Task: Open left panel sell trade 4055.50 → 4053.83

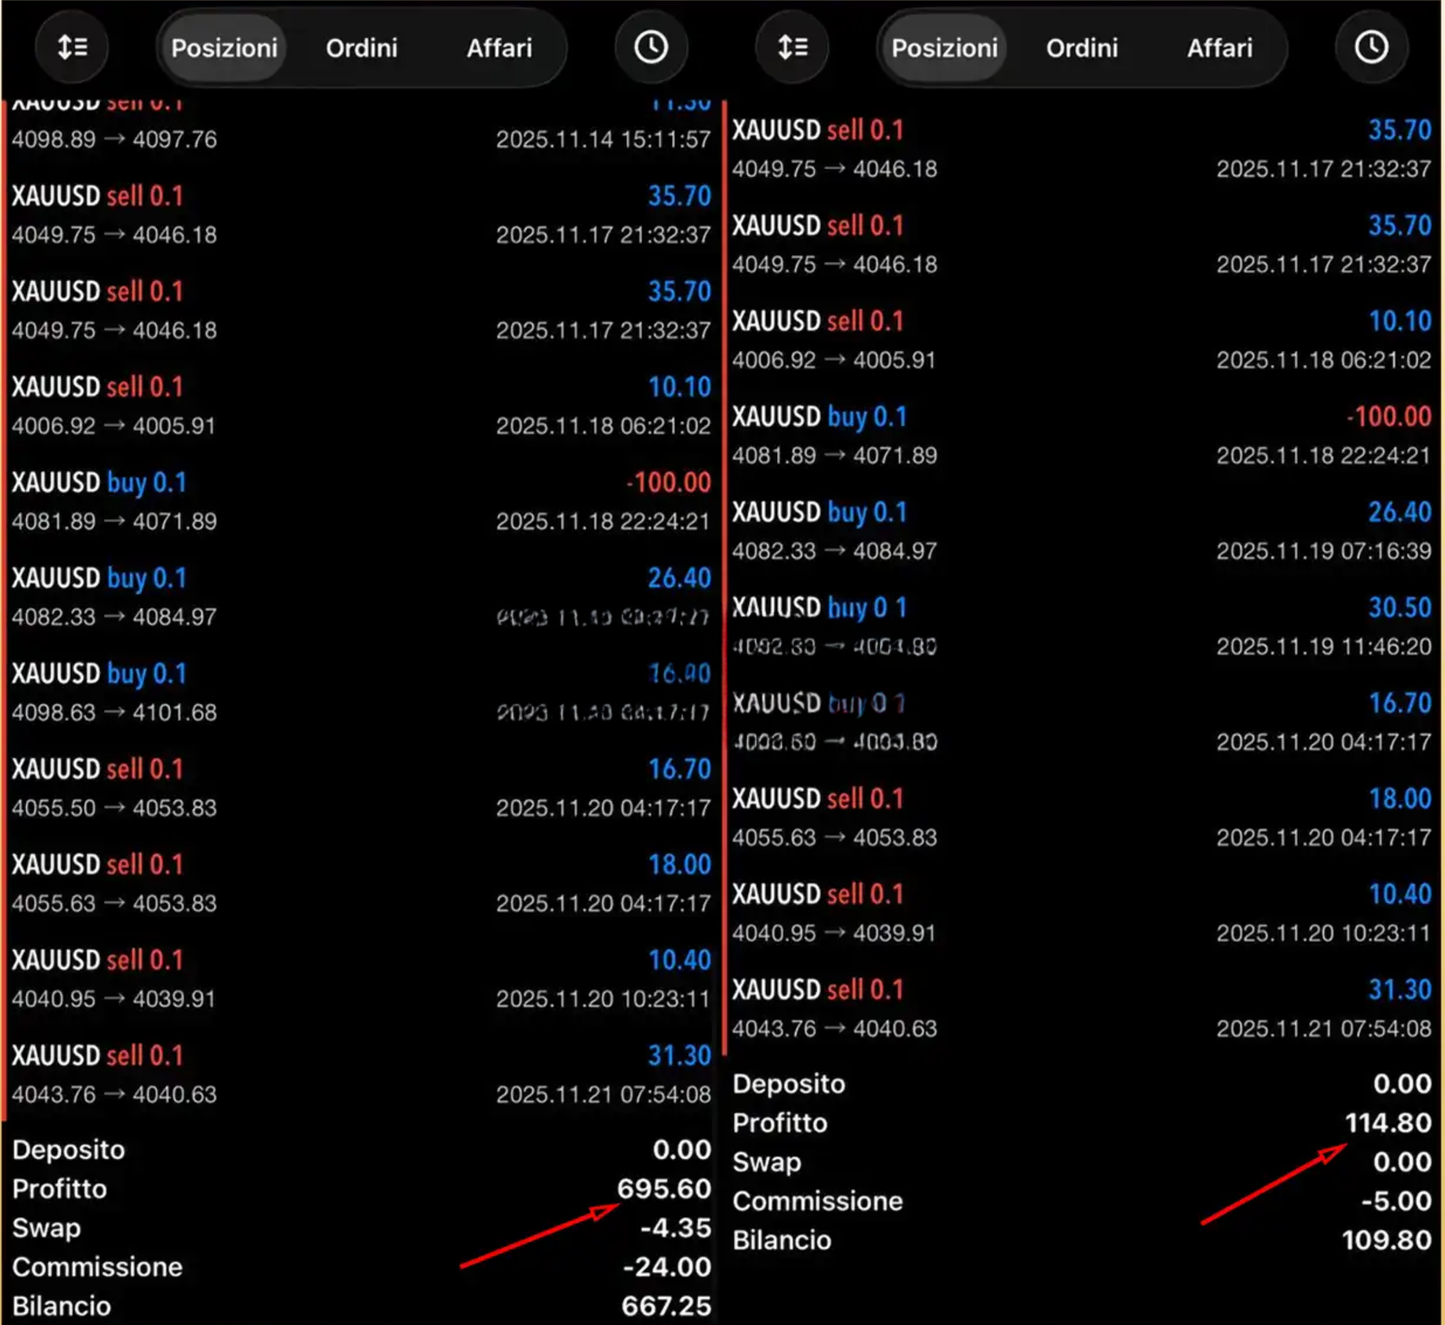Action: point(360,788)
